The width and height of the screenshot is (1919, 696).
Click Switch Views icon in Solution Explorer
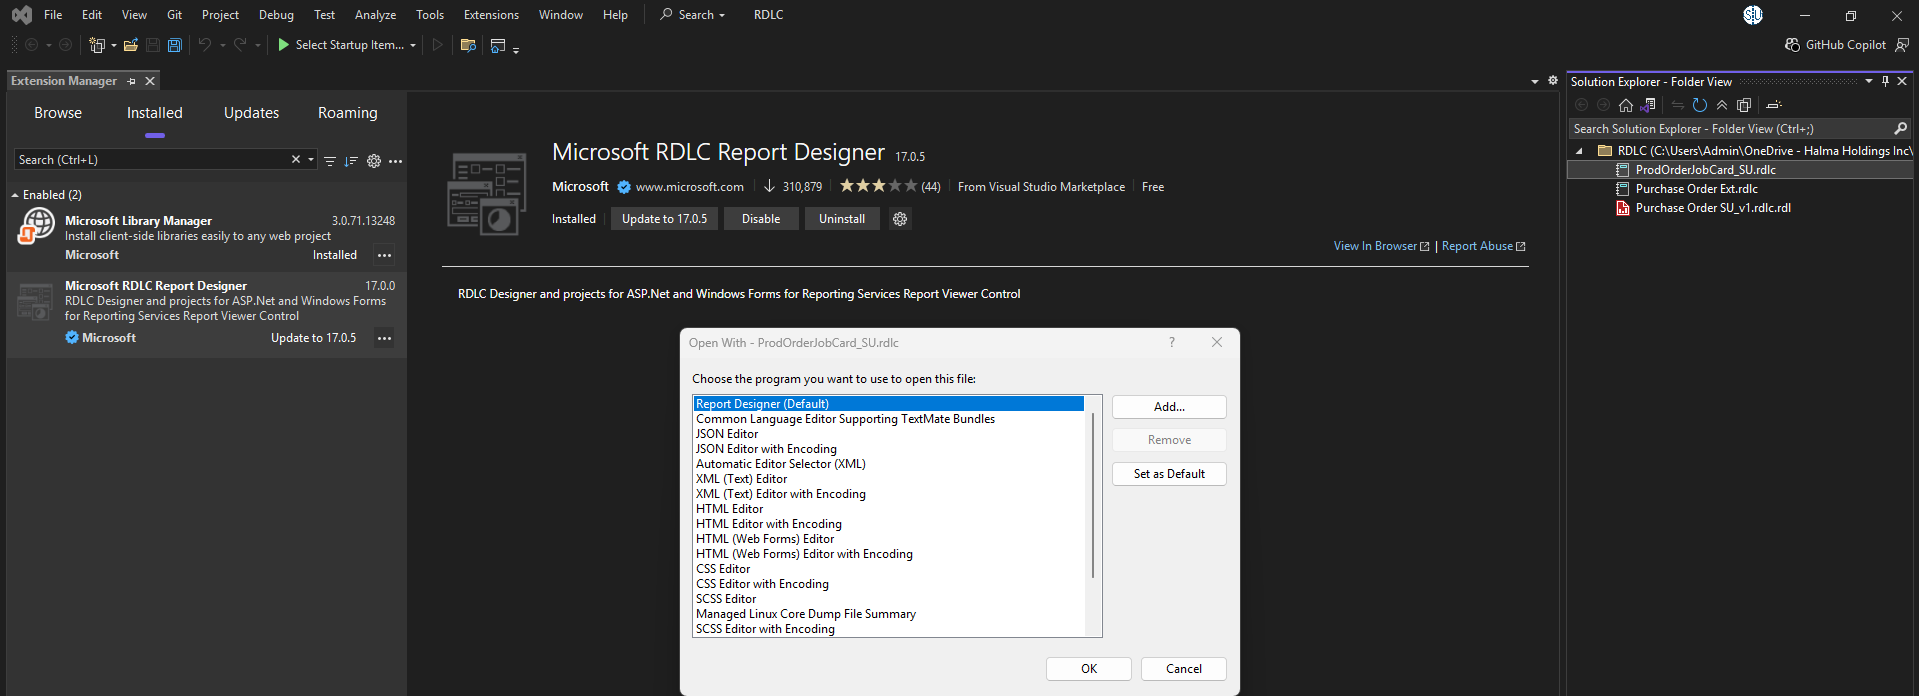pos(1648,105)
